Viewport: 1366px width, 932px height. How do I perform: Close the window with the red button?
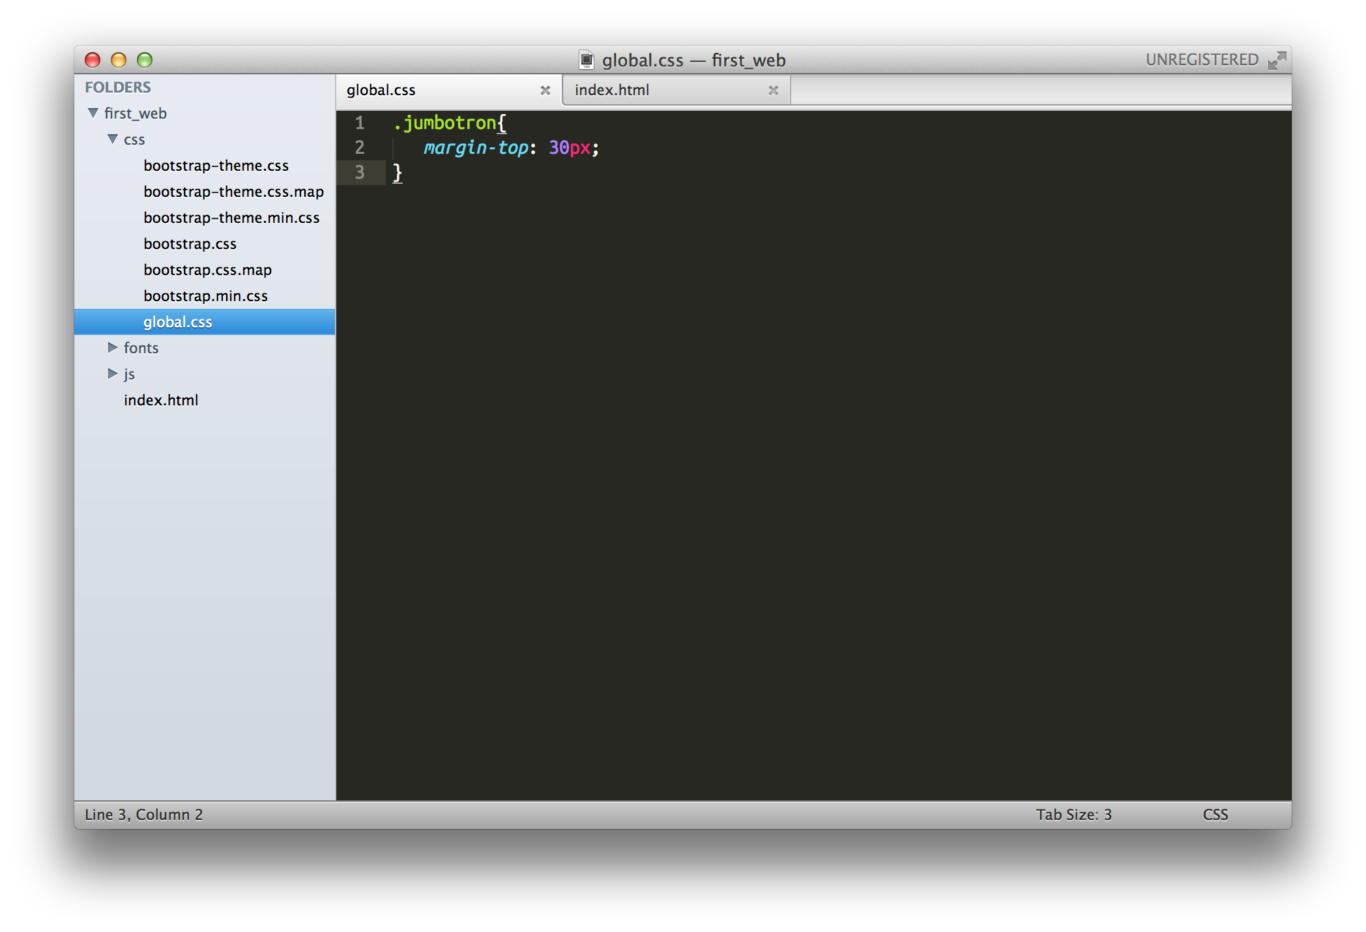pyautogui.click(x=93, y=60)
